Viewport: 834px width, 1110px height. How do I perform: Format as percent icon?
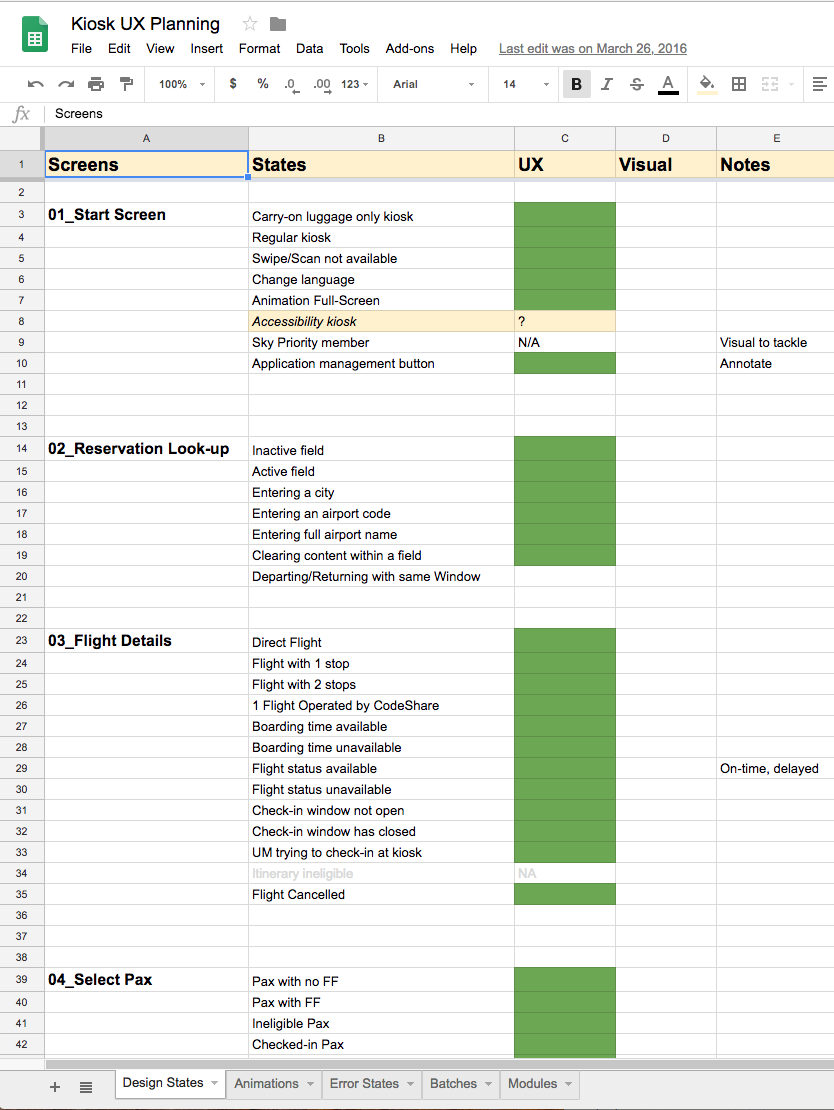tap(263, 84)
